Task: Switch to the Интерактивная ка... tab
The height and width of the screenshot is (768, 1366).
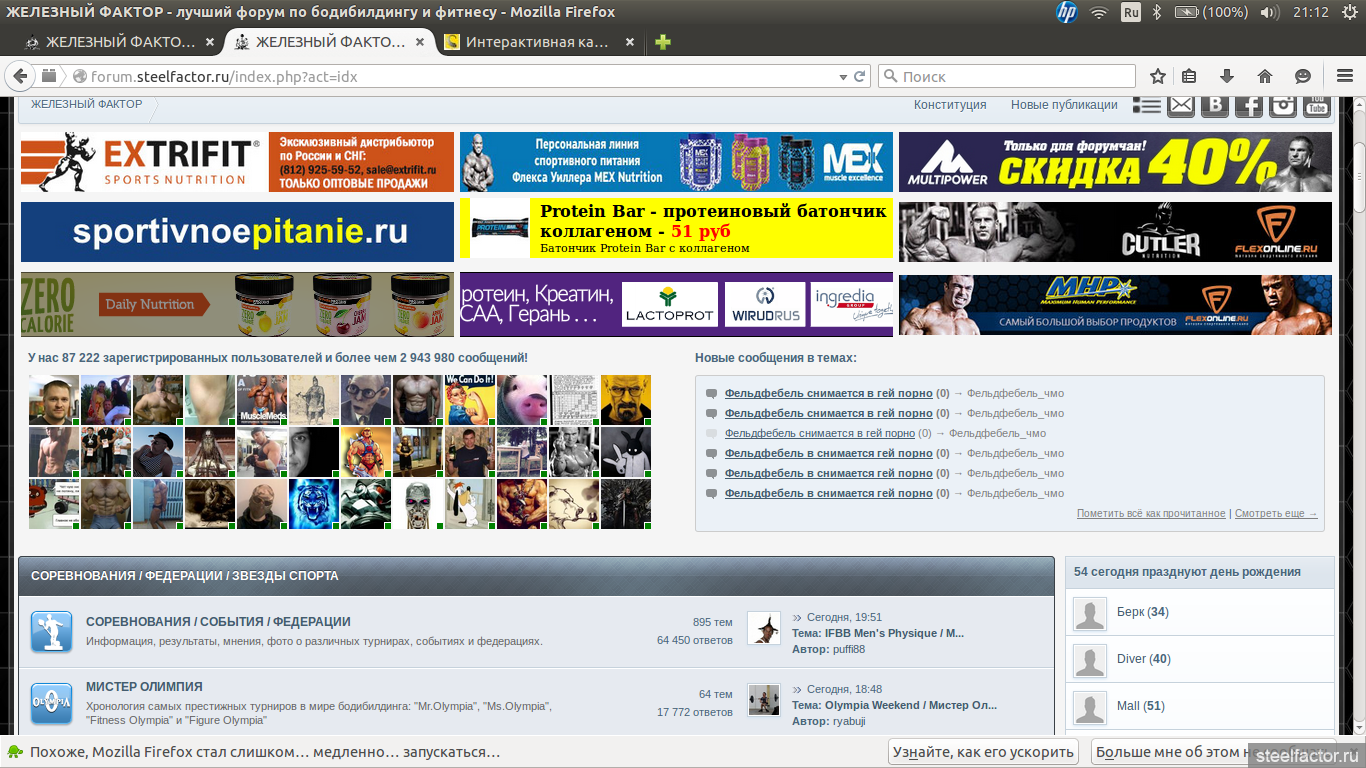Action: tap(541, 43)
